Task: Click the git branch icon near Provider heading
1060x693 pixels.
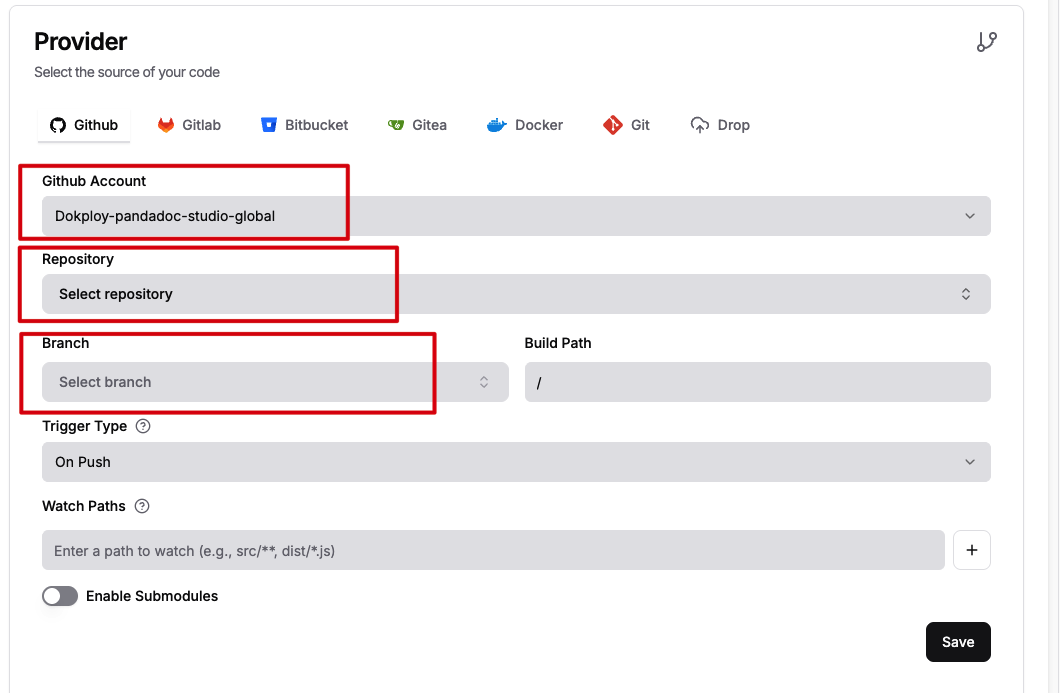Action: 986,42
